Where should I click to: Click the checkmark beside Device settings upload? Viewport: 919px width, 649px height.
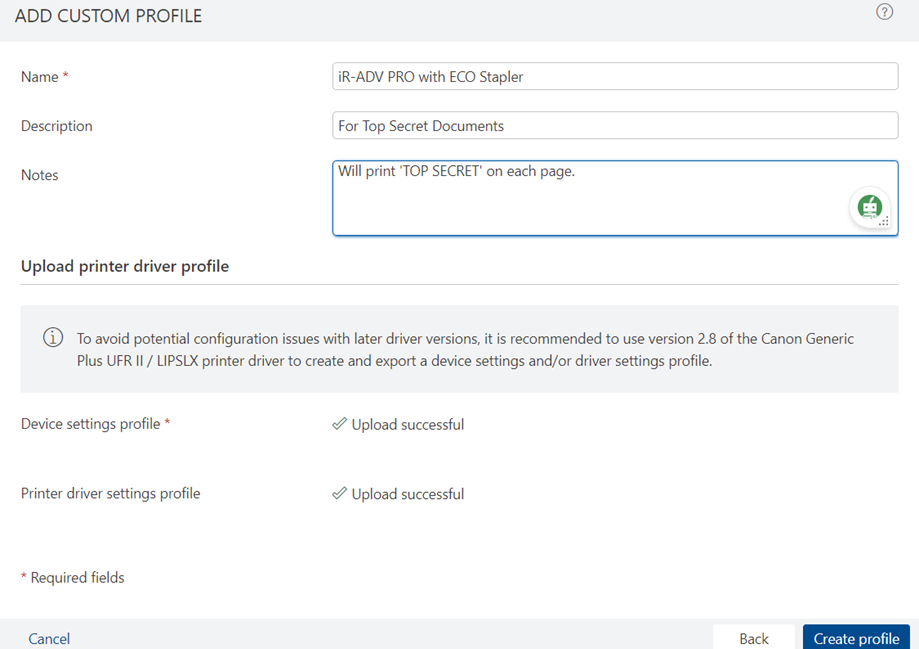[x=339, y=424]
